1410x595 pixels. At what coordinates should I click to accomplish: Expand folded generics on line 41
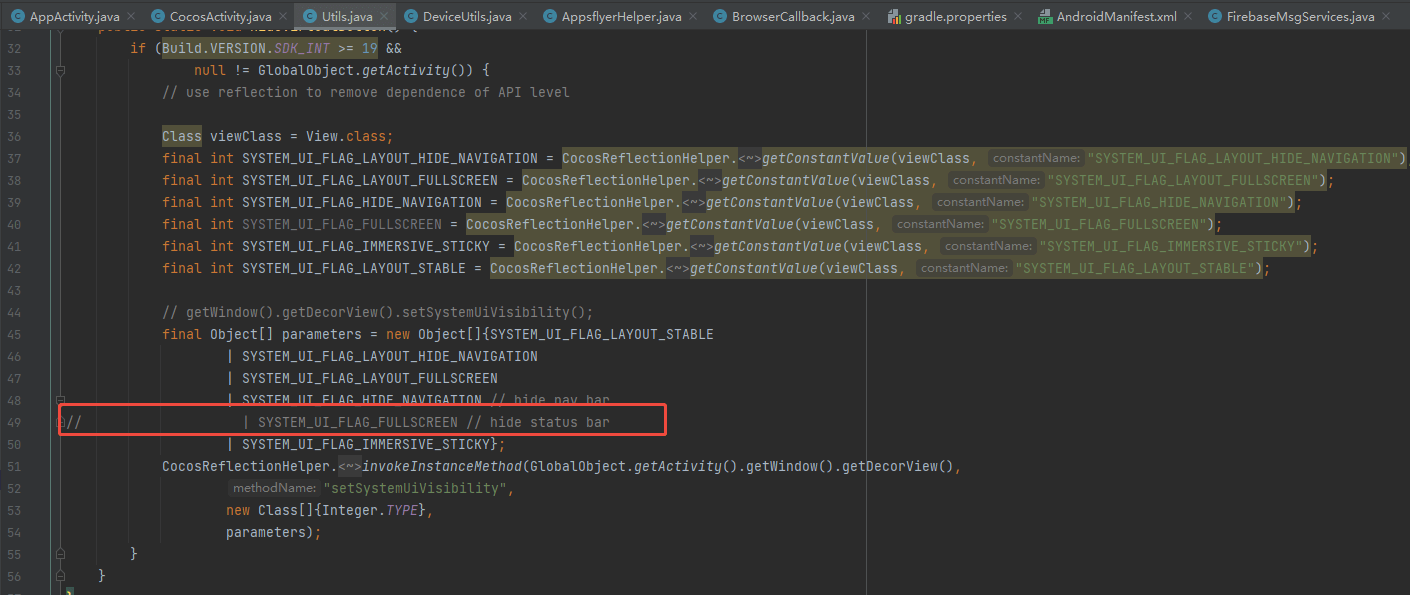pos(702,246)
